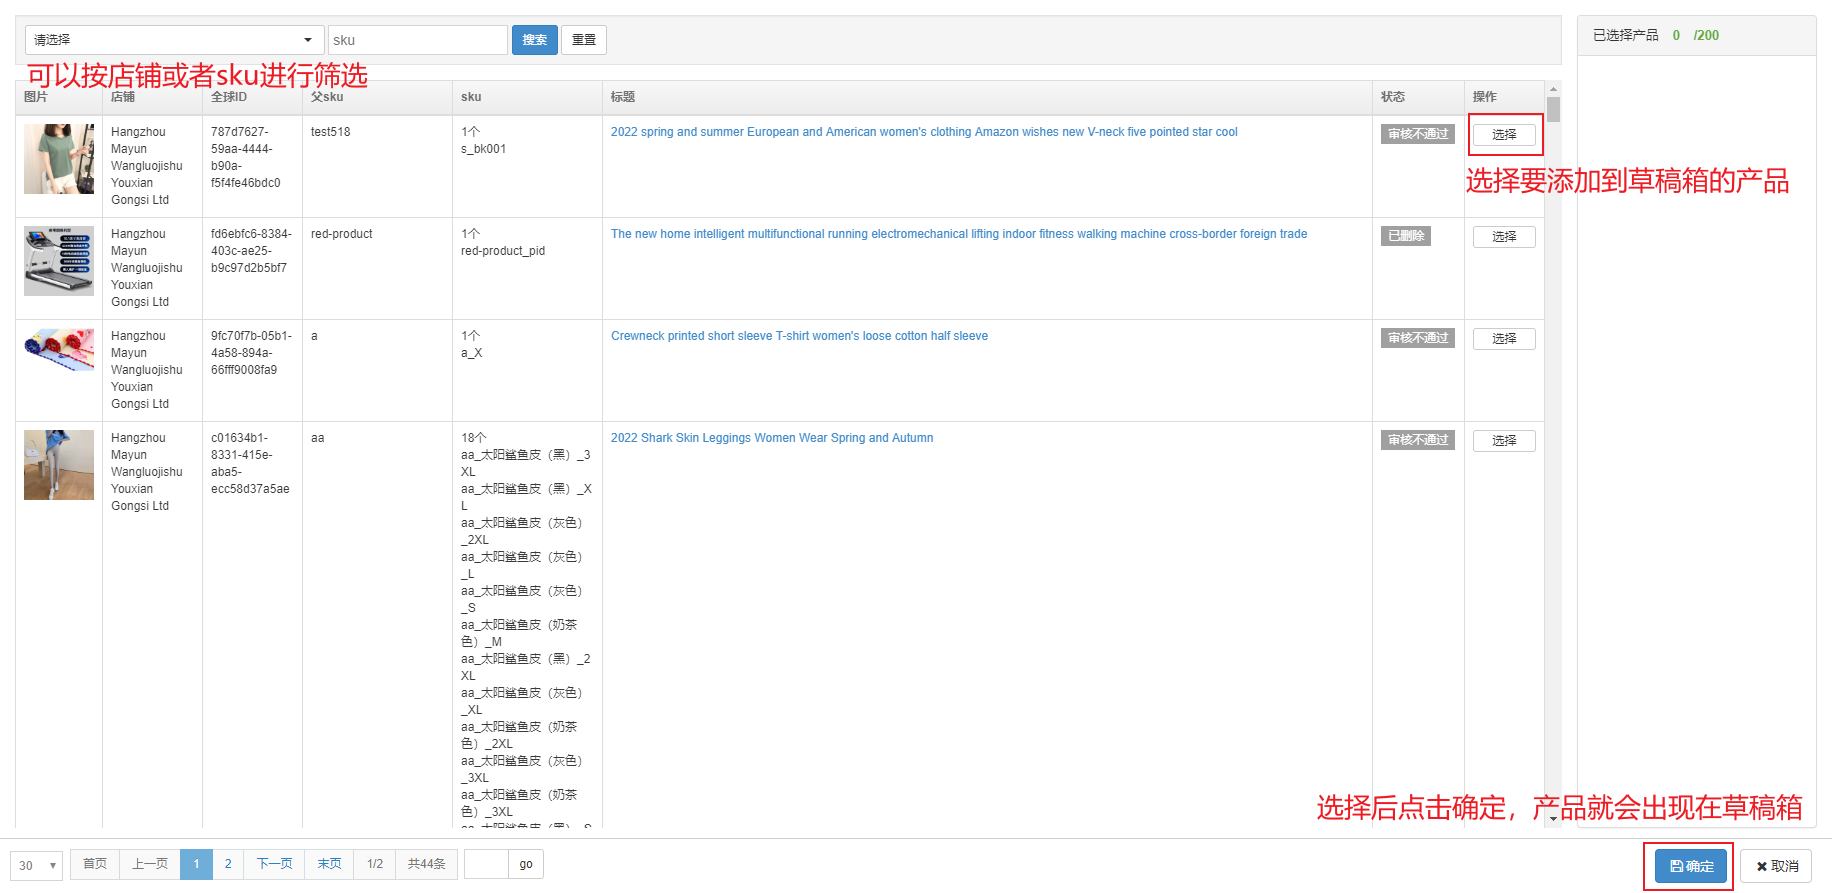Image resolution: width=1832 pixels, height=893 pixels.
Task: Click the 重置 reset button
Action: [x=584, y=40]
